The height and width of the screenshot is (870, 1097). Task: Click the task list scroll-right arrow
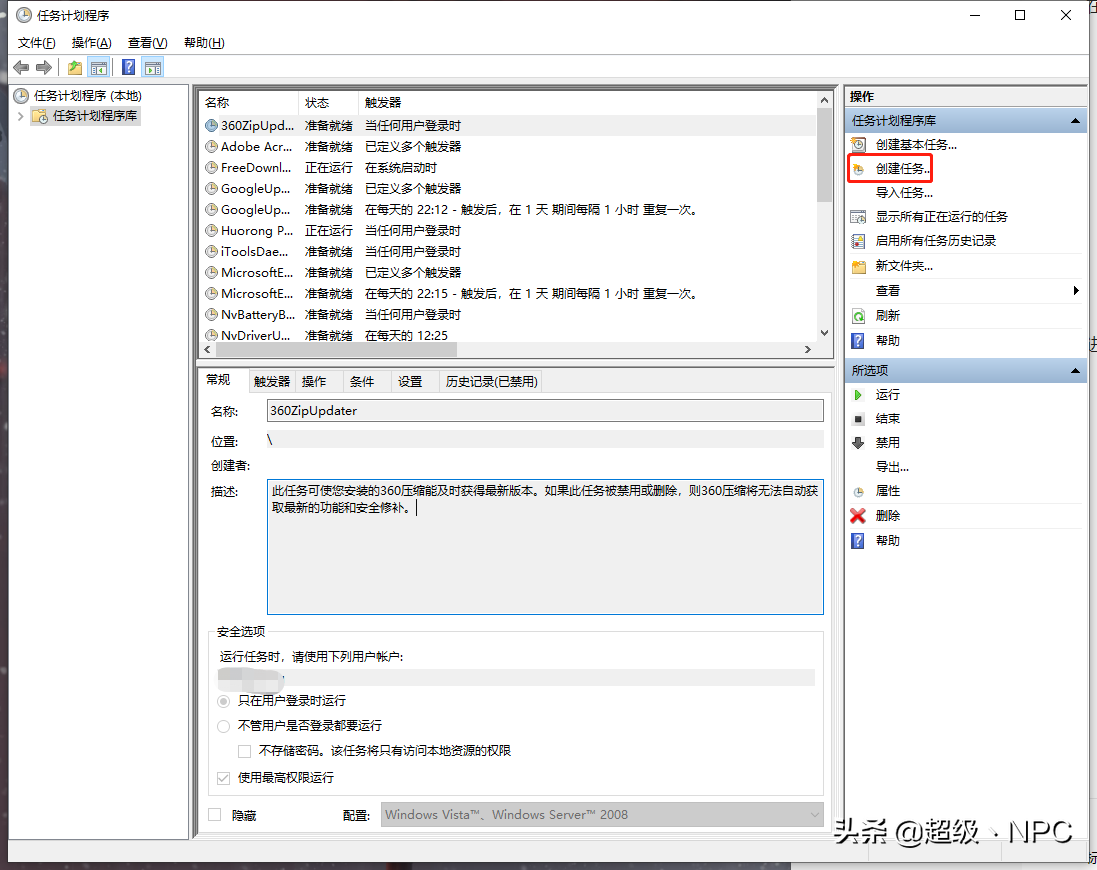[x=808, y=349]
